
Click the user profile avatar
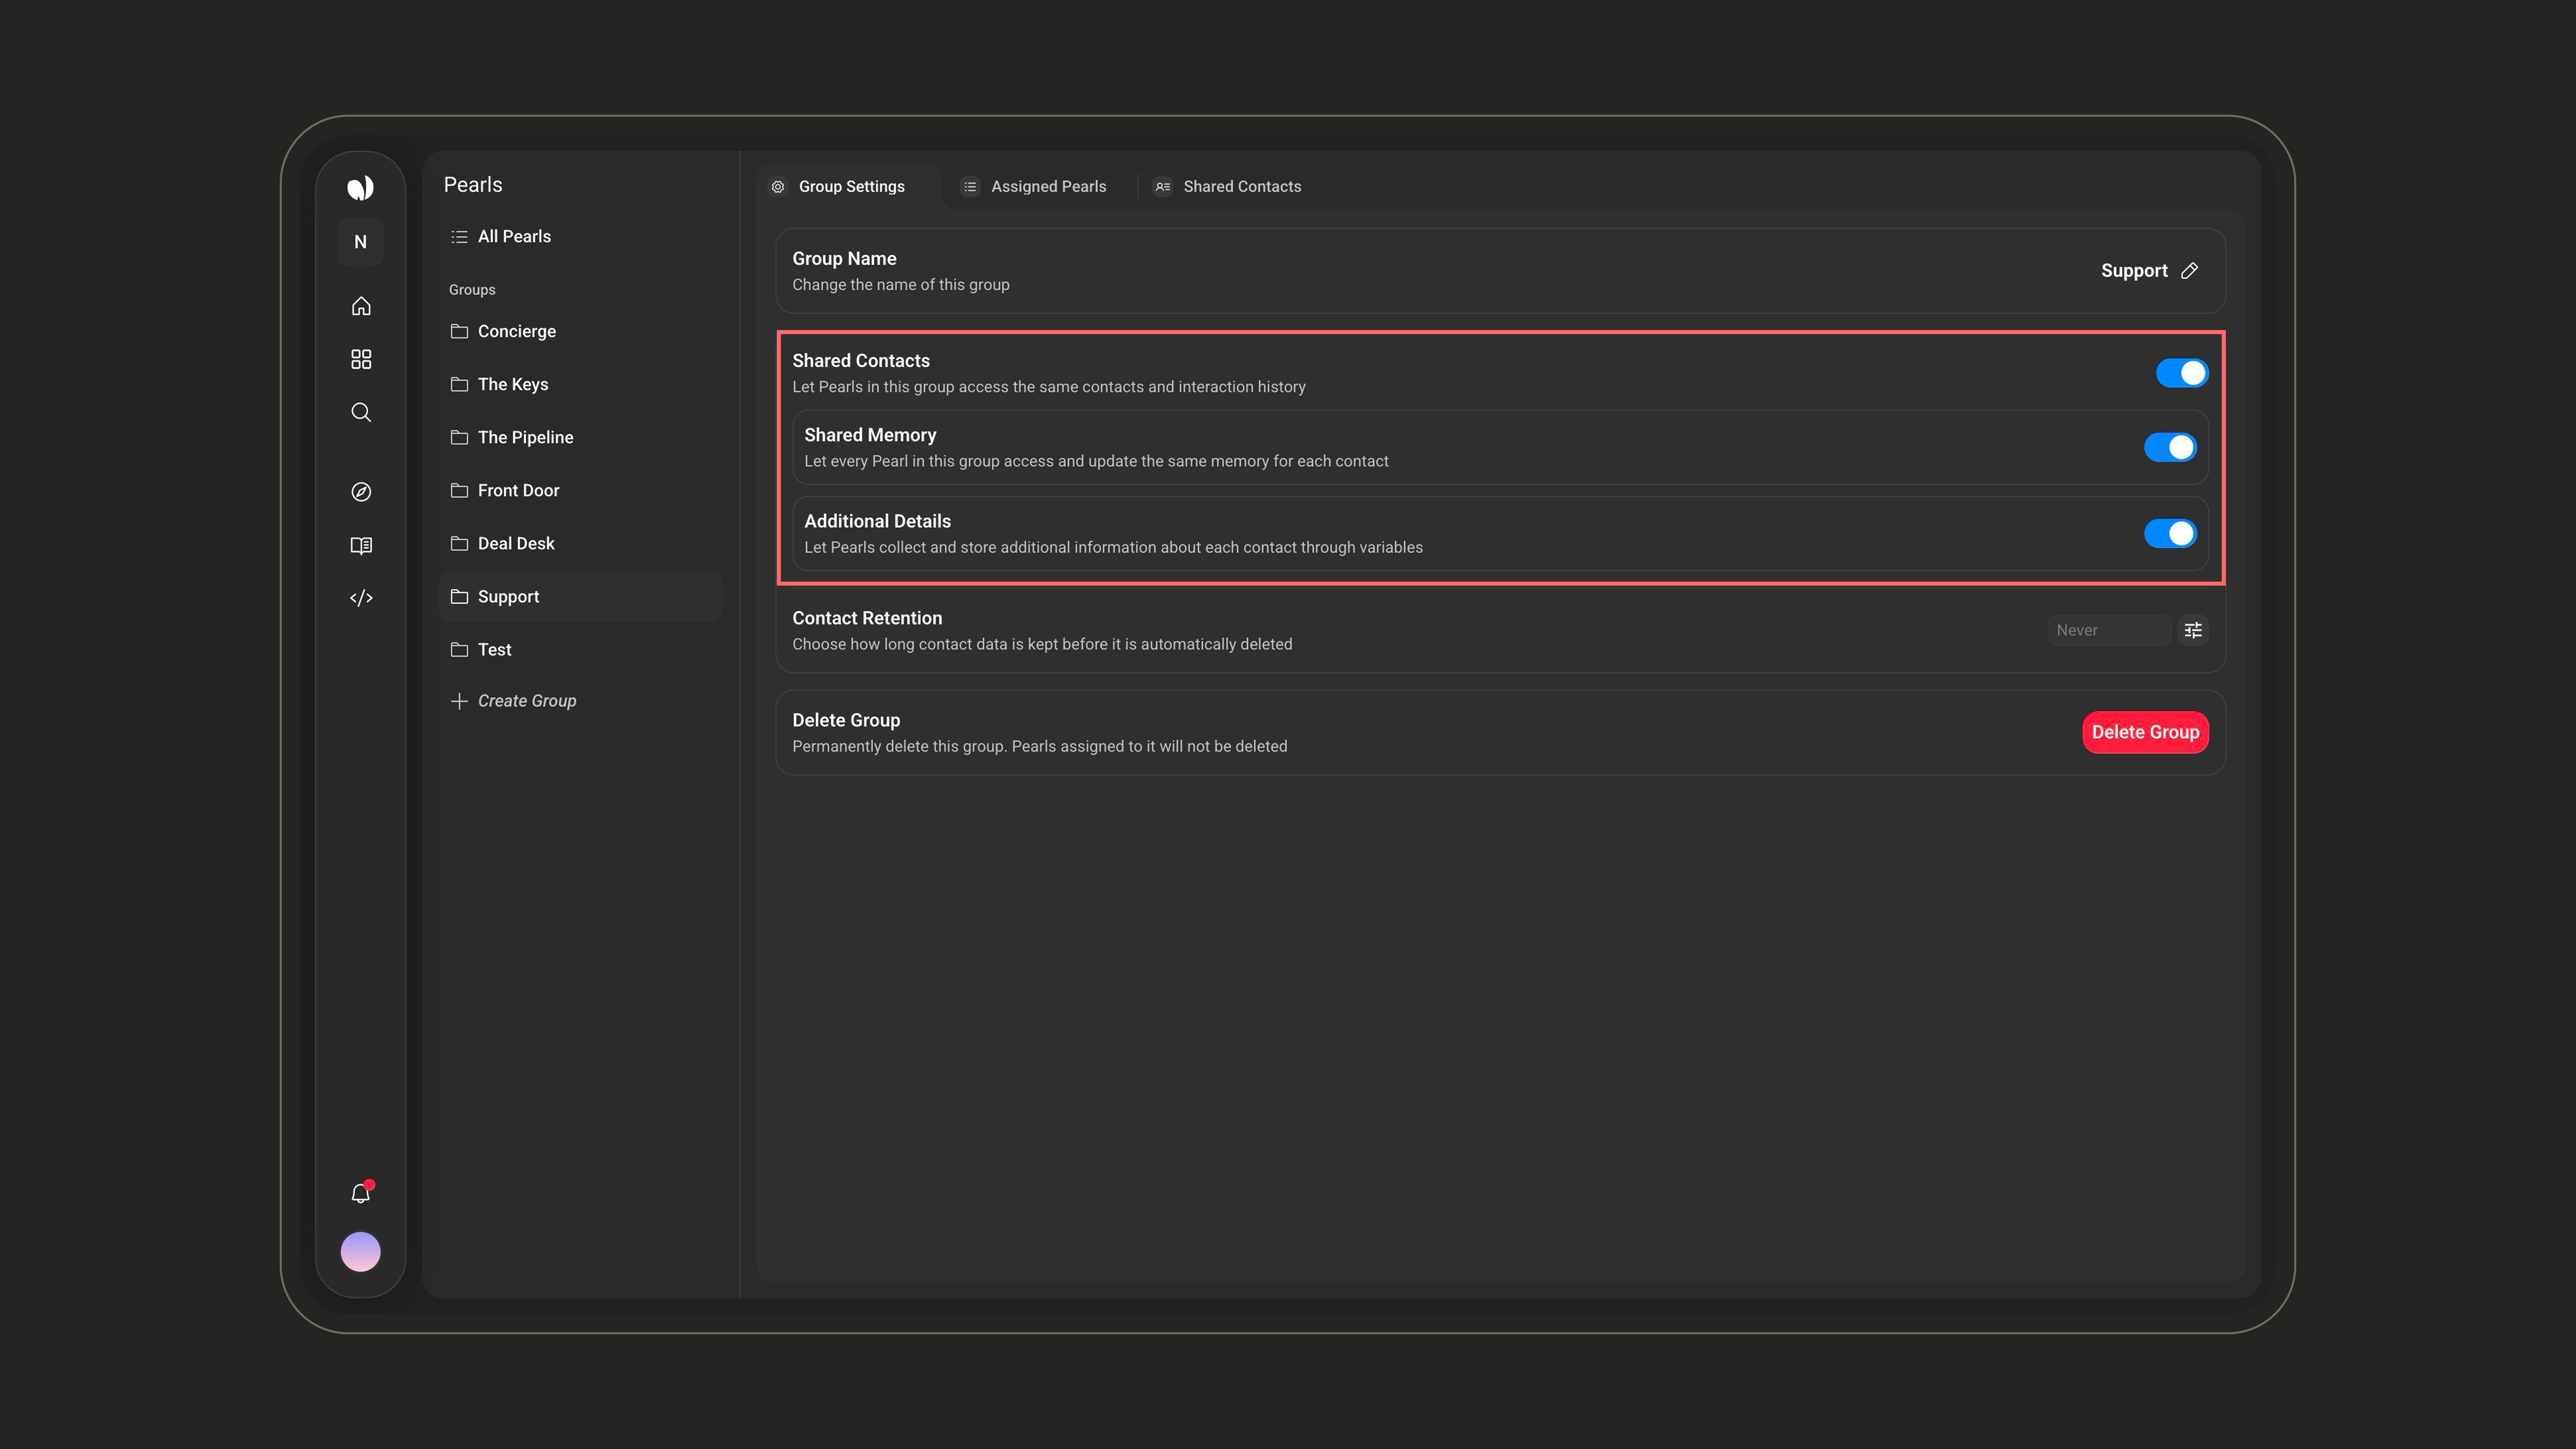click(x=360, y=1252)
